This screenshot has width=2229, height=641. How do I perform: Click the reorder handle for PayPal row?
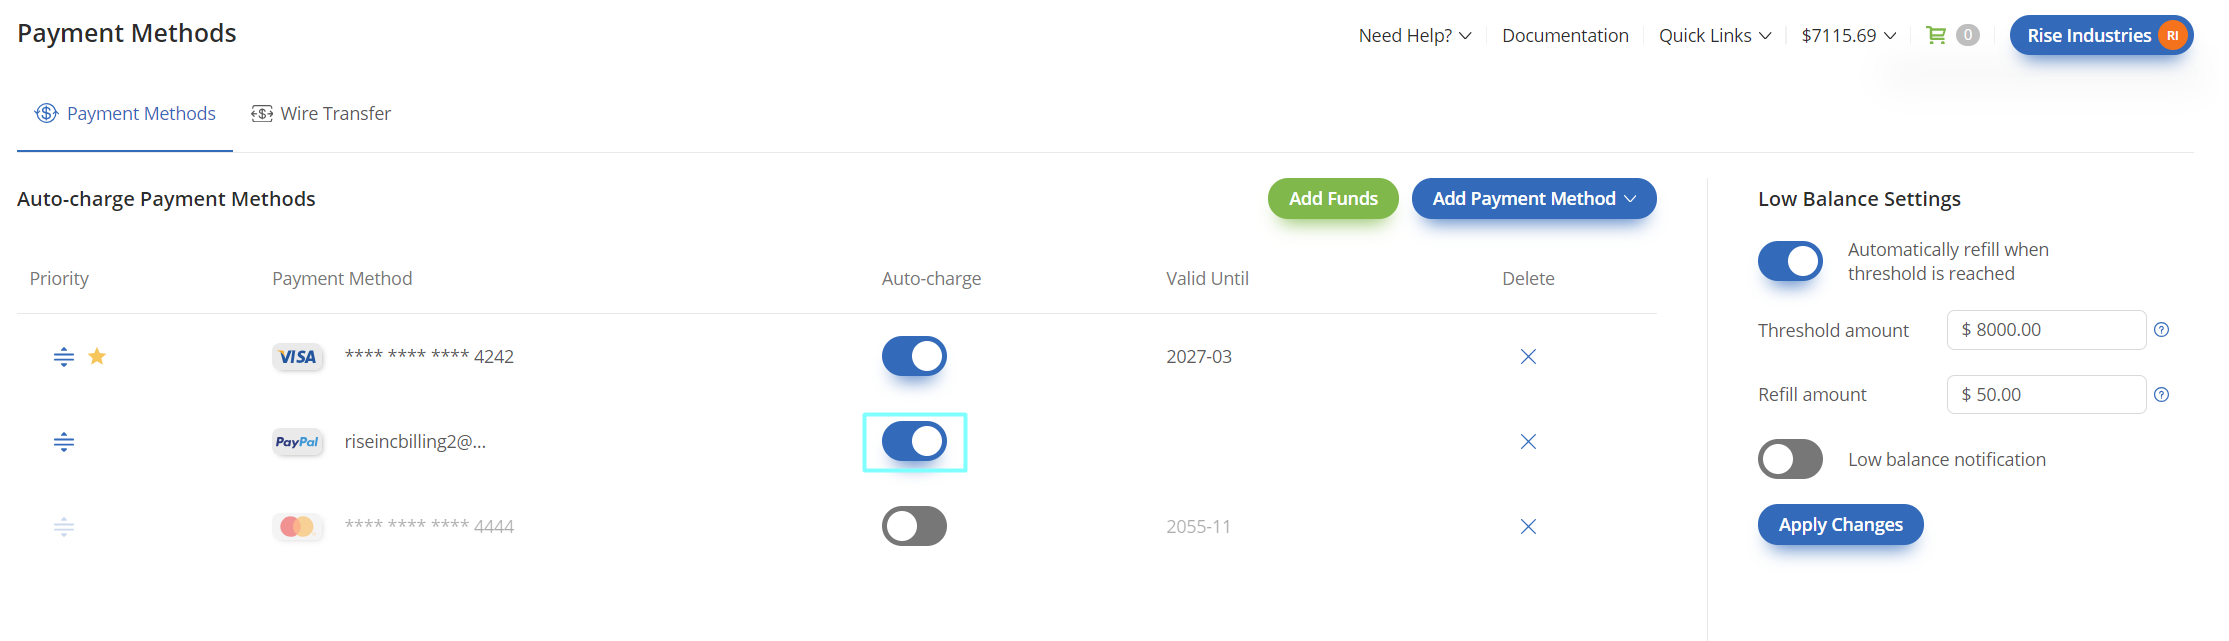click(x=64, y=442)
